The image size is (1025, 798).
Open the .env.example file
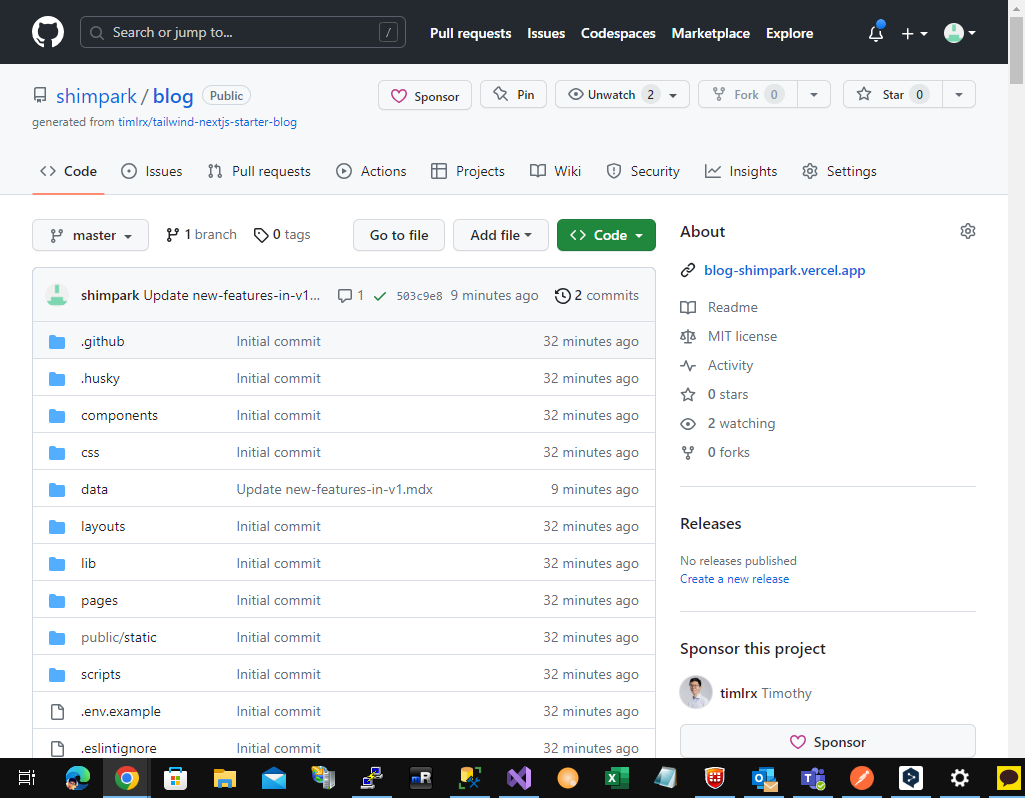pyautogui.click(x=120, y=712)
